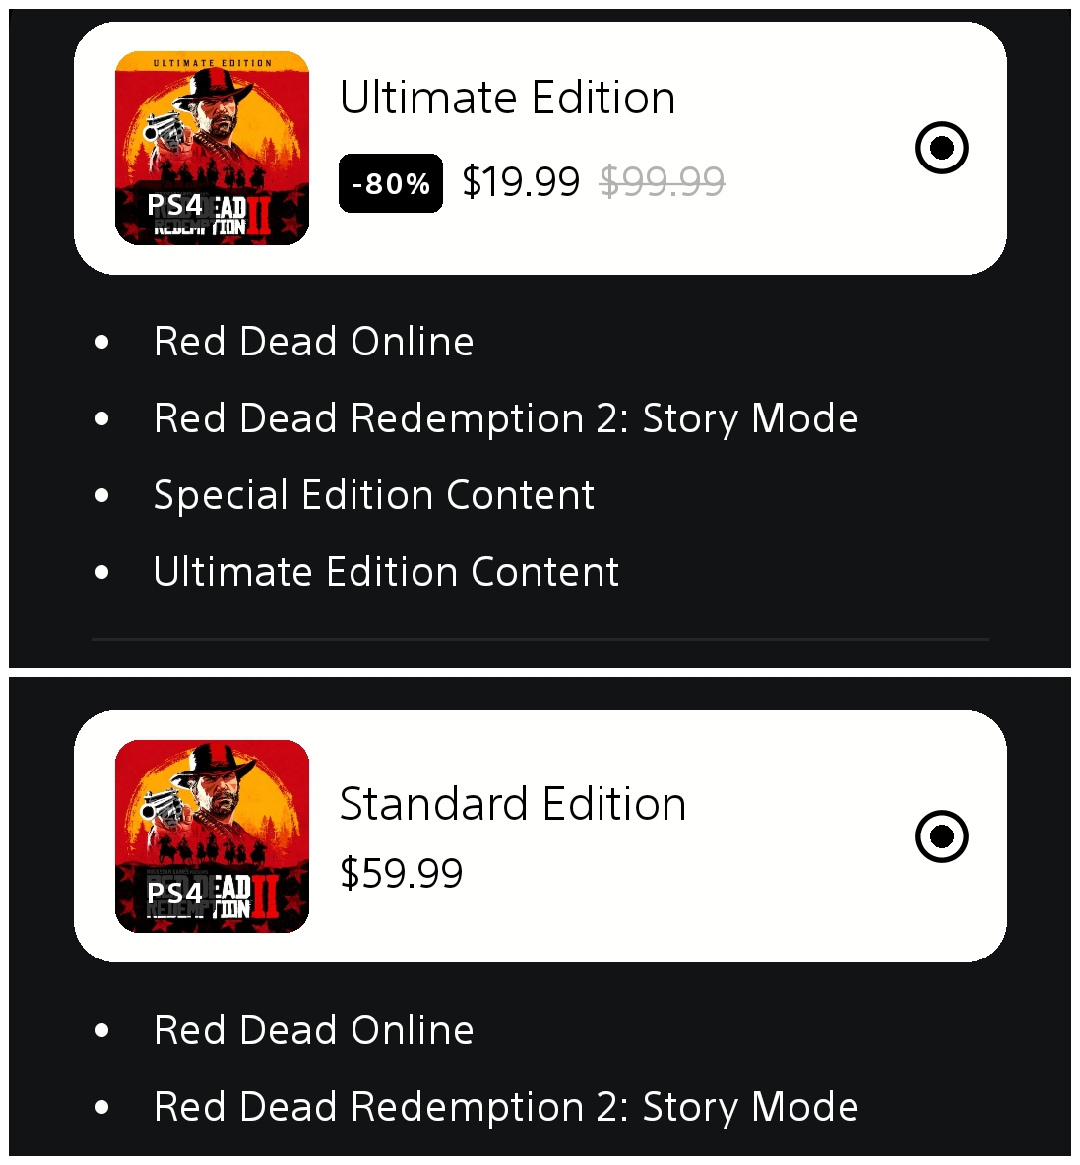Click the PS4 badge on Standard cover
Viewport: 1080px width, 1165px height.
click(x=175, y=892)
